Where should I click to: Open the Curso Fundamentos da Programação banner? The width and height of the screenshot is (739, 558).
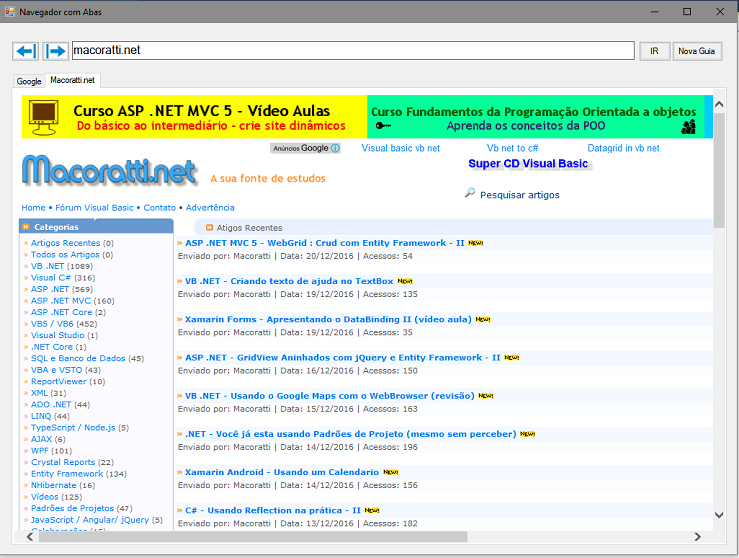coord(536,117)
